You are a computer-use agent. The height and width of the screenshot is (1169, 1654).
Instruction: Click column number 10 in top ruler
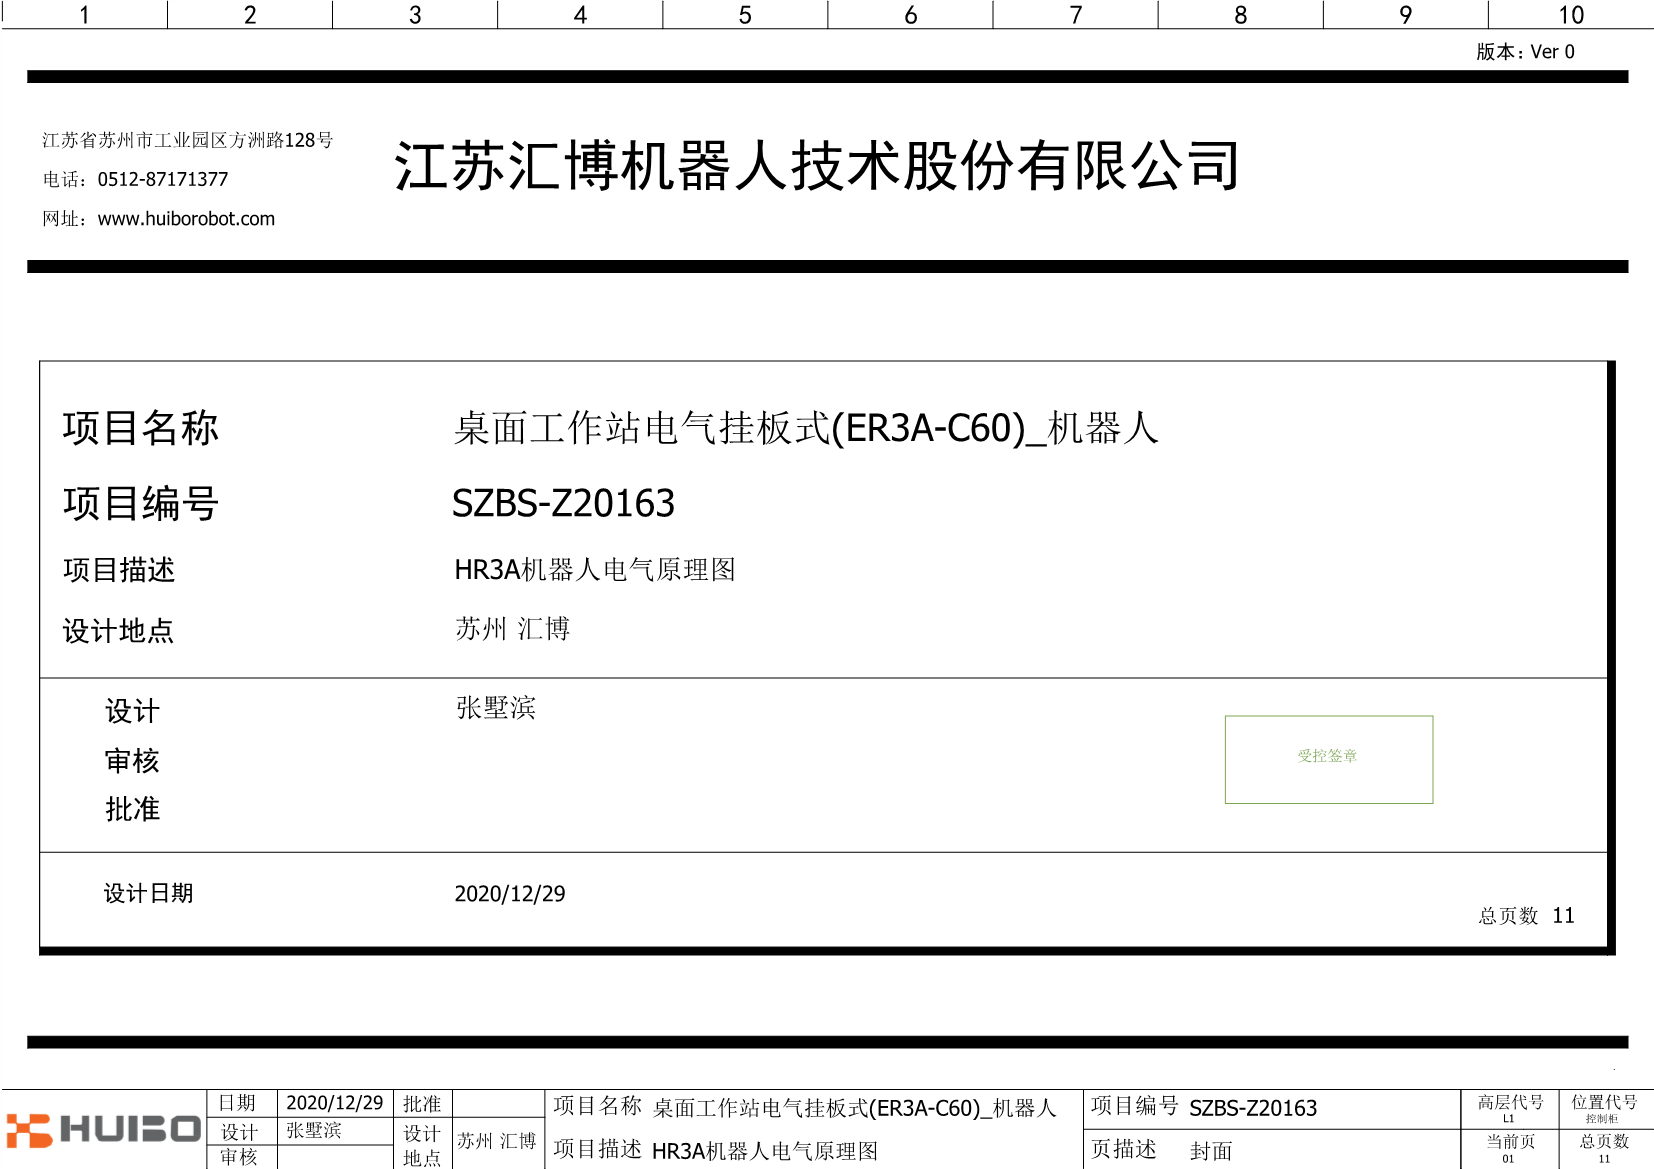(1570, 15)
